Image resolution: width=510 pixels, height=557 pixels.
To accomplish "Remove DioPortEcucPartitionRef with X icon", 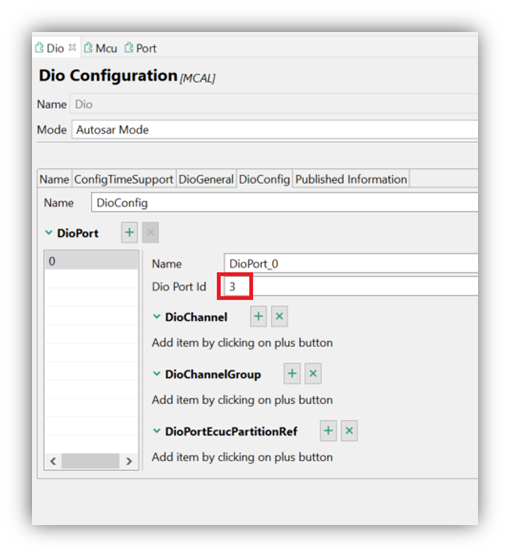I will tap(349, 431).
